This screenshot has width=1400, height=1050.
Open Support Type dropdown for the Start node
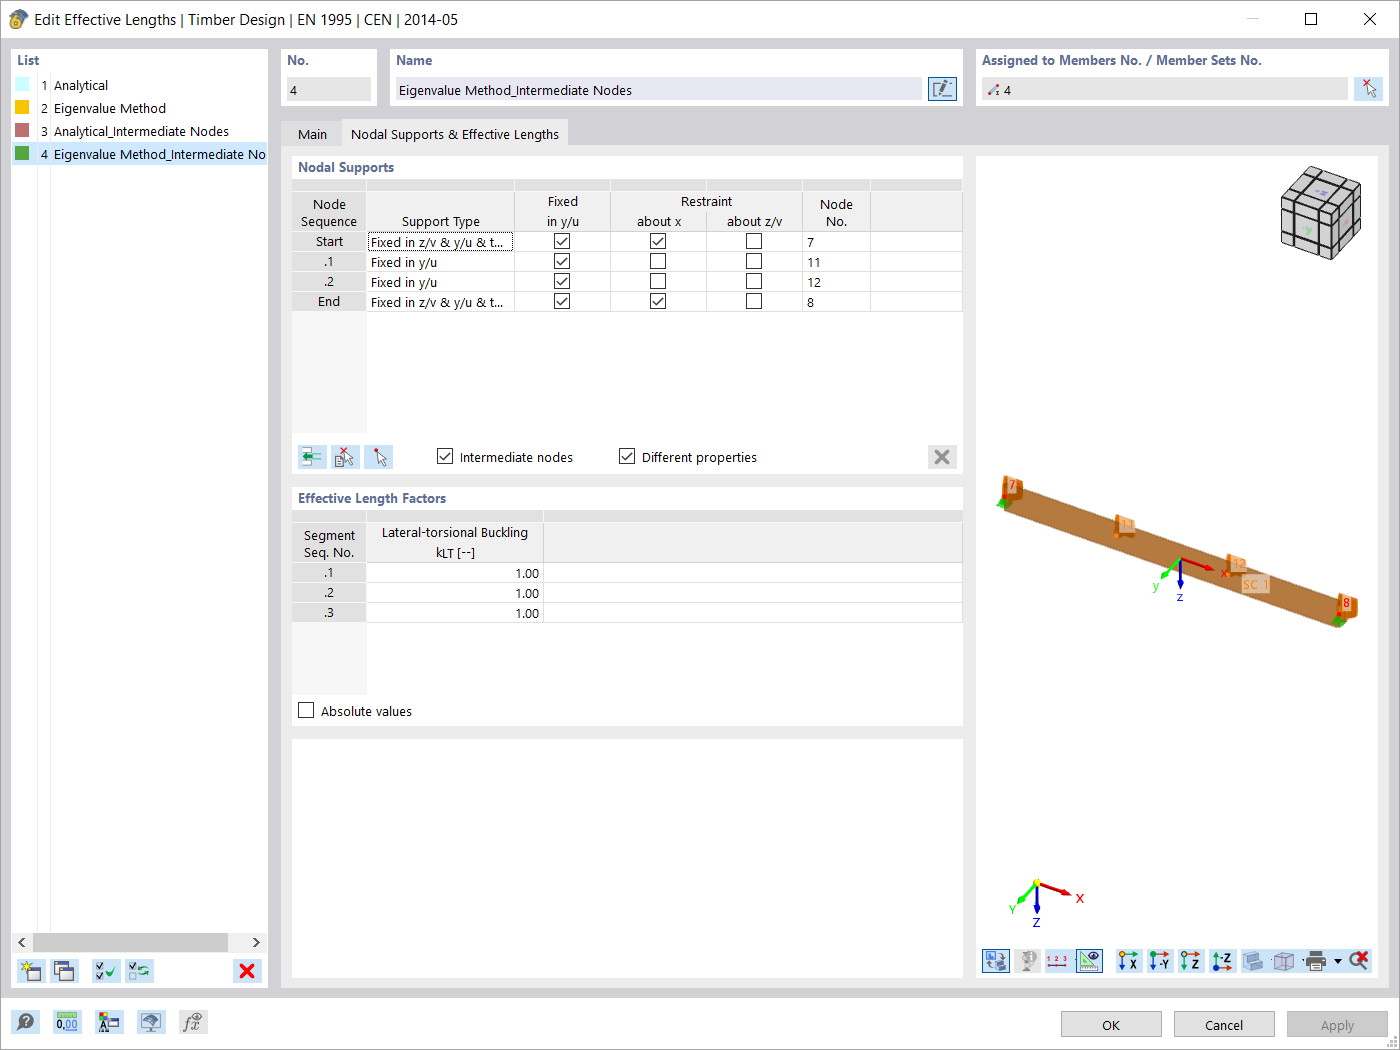coord(440,241)
